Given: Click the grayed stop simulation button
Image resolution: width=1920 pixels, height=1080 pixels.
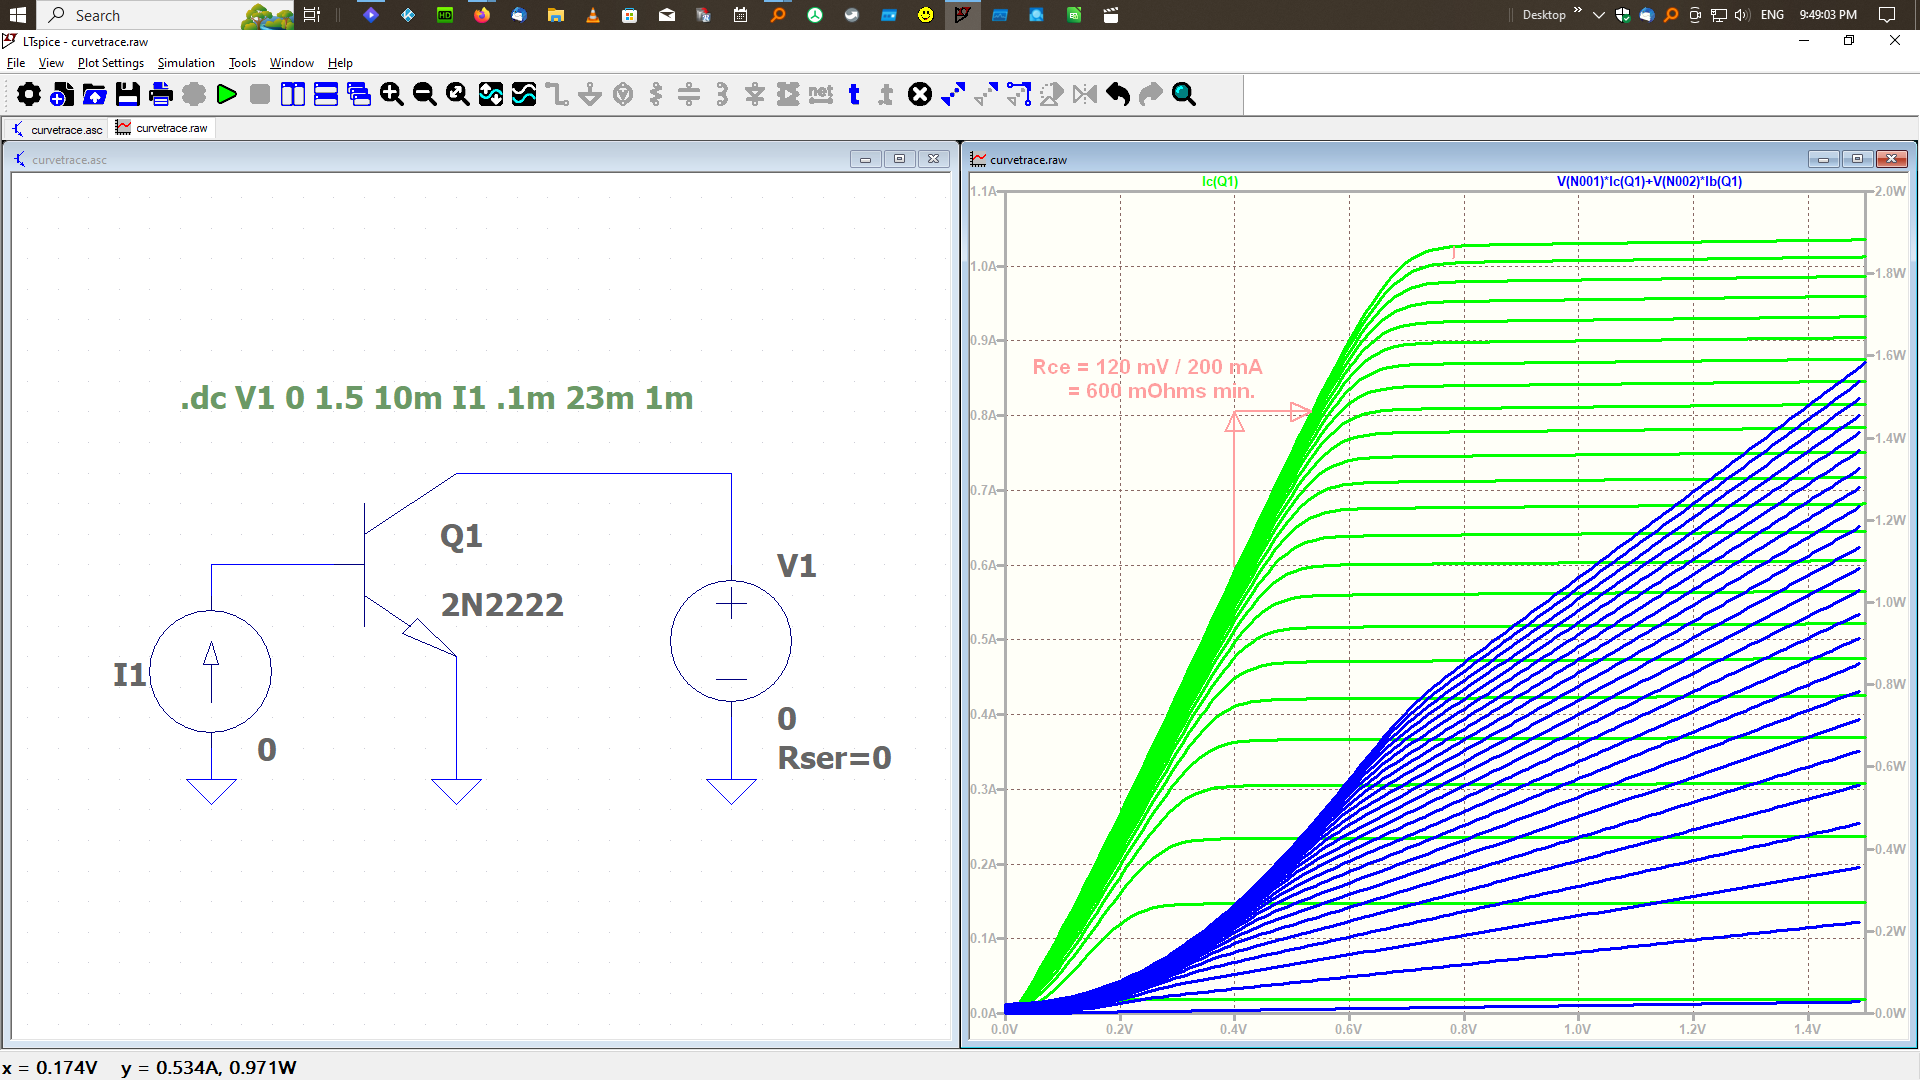Looking at the screenshot, I should click(x=260, y=94).
